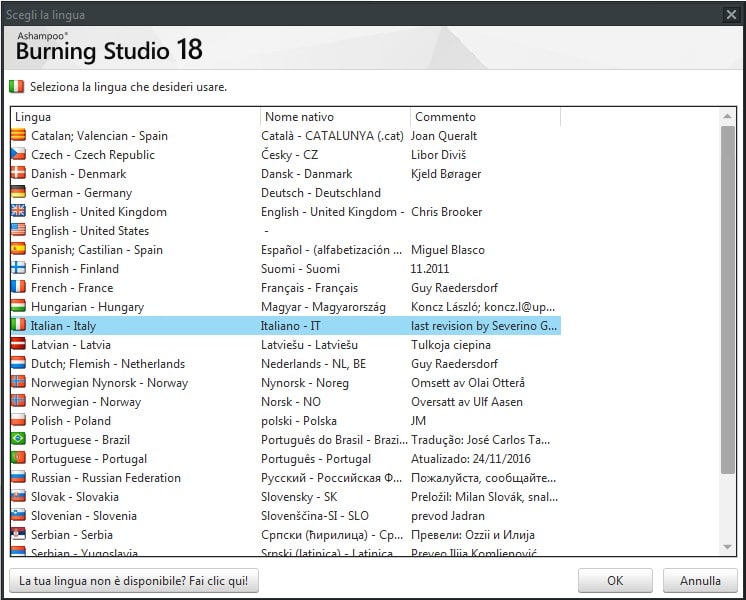Click the Brazil flag icon
The width and height of the screenshot is (746, 600).
coord(19,440)
